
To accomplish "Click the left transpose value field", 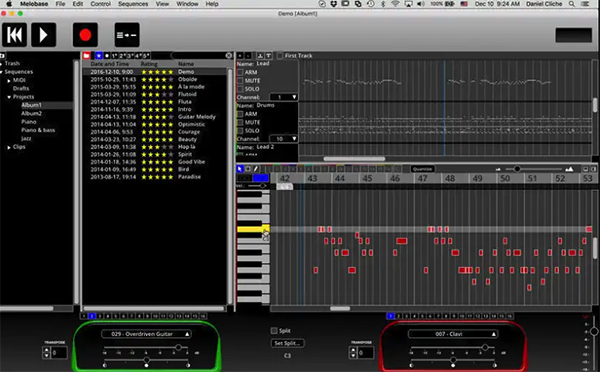I will point(59,352).
